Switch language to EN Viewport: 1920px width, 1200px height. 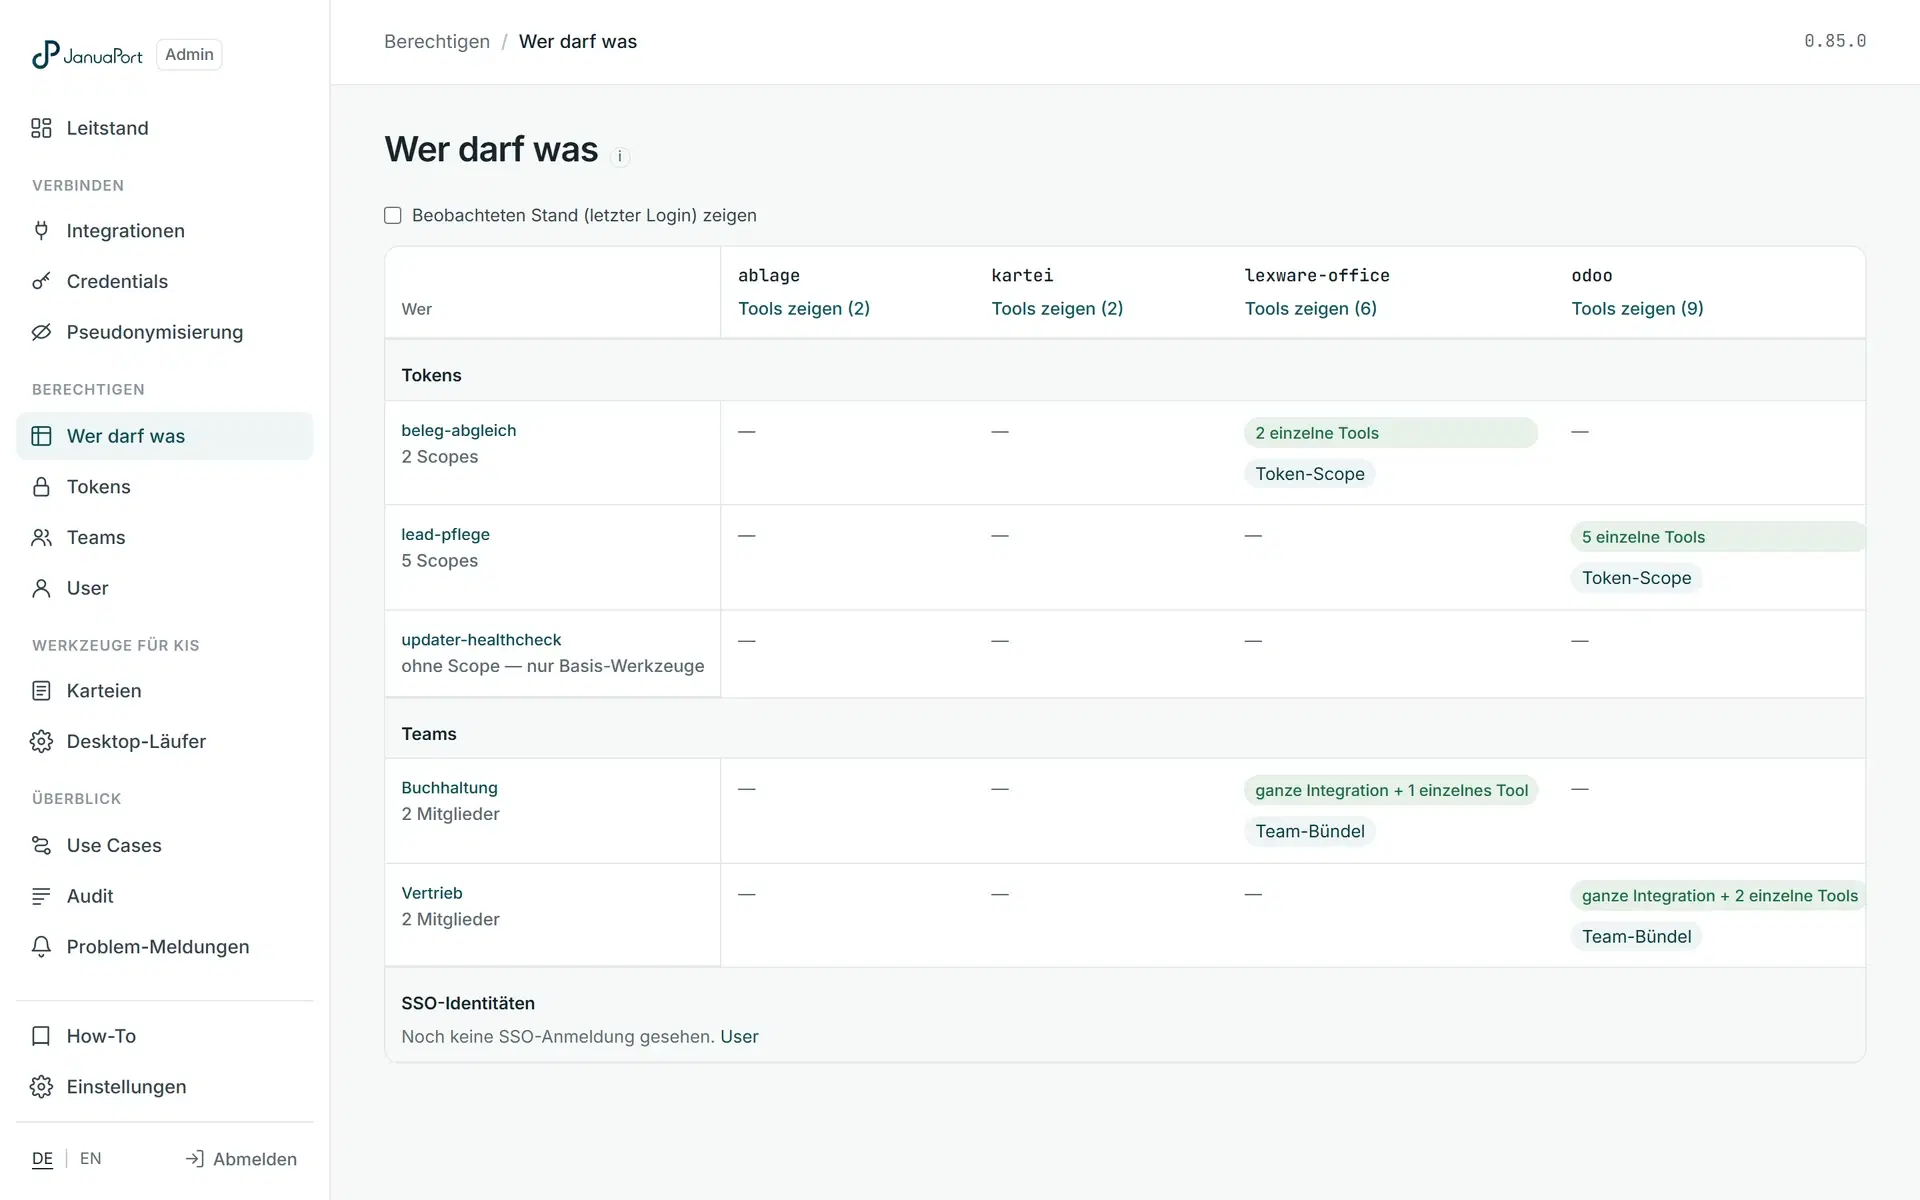click(91, 1158)
